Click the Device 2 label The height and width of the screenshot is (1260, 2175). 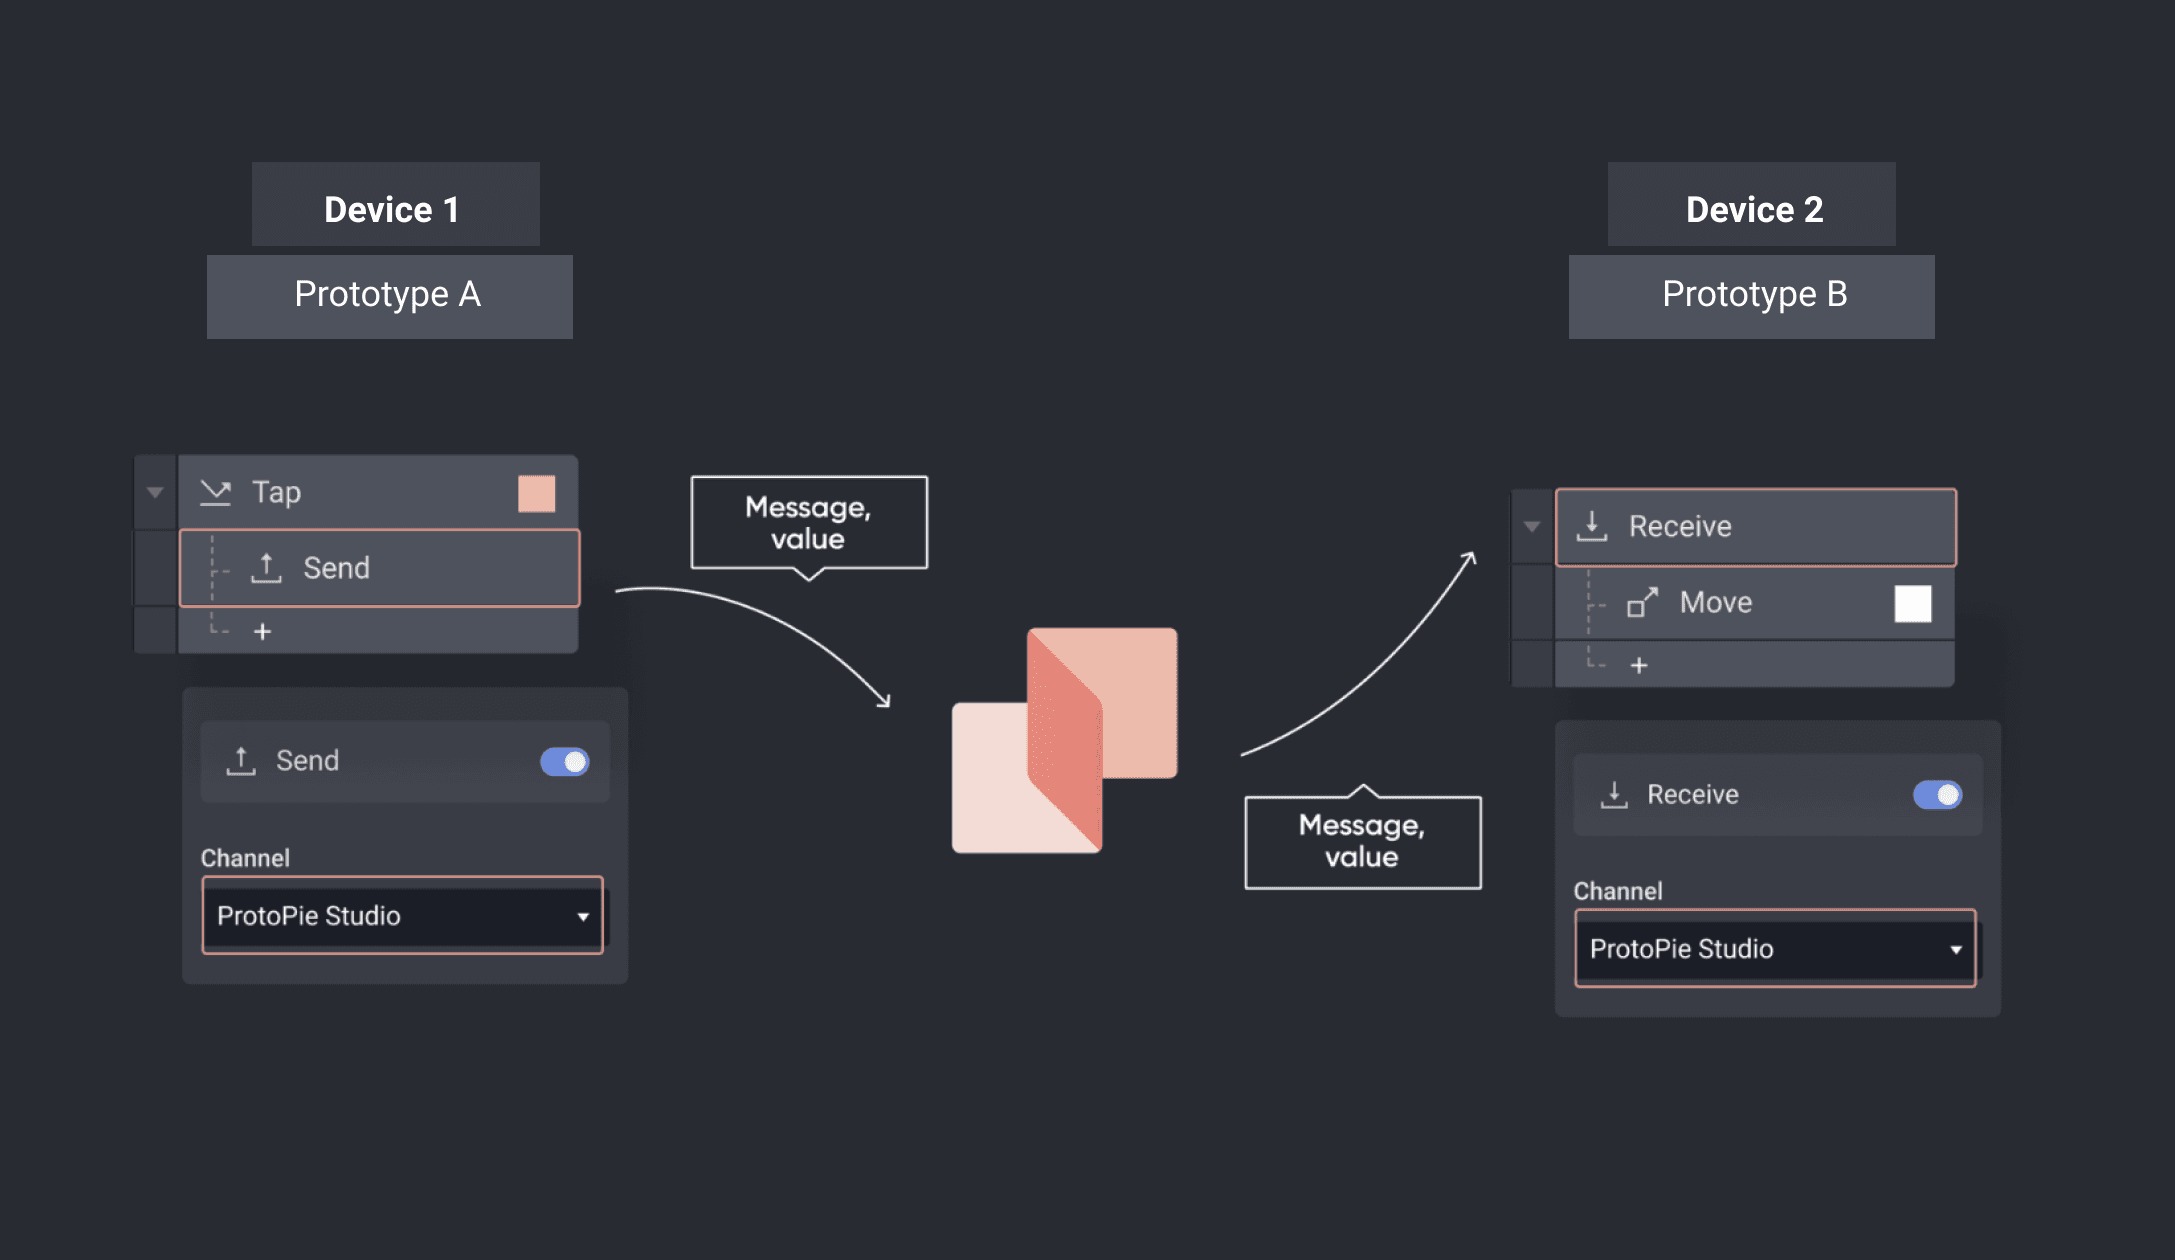(1755, 210)
